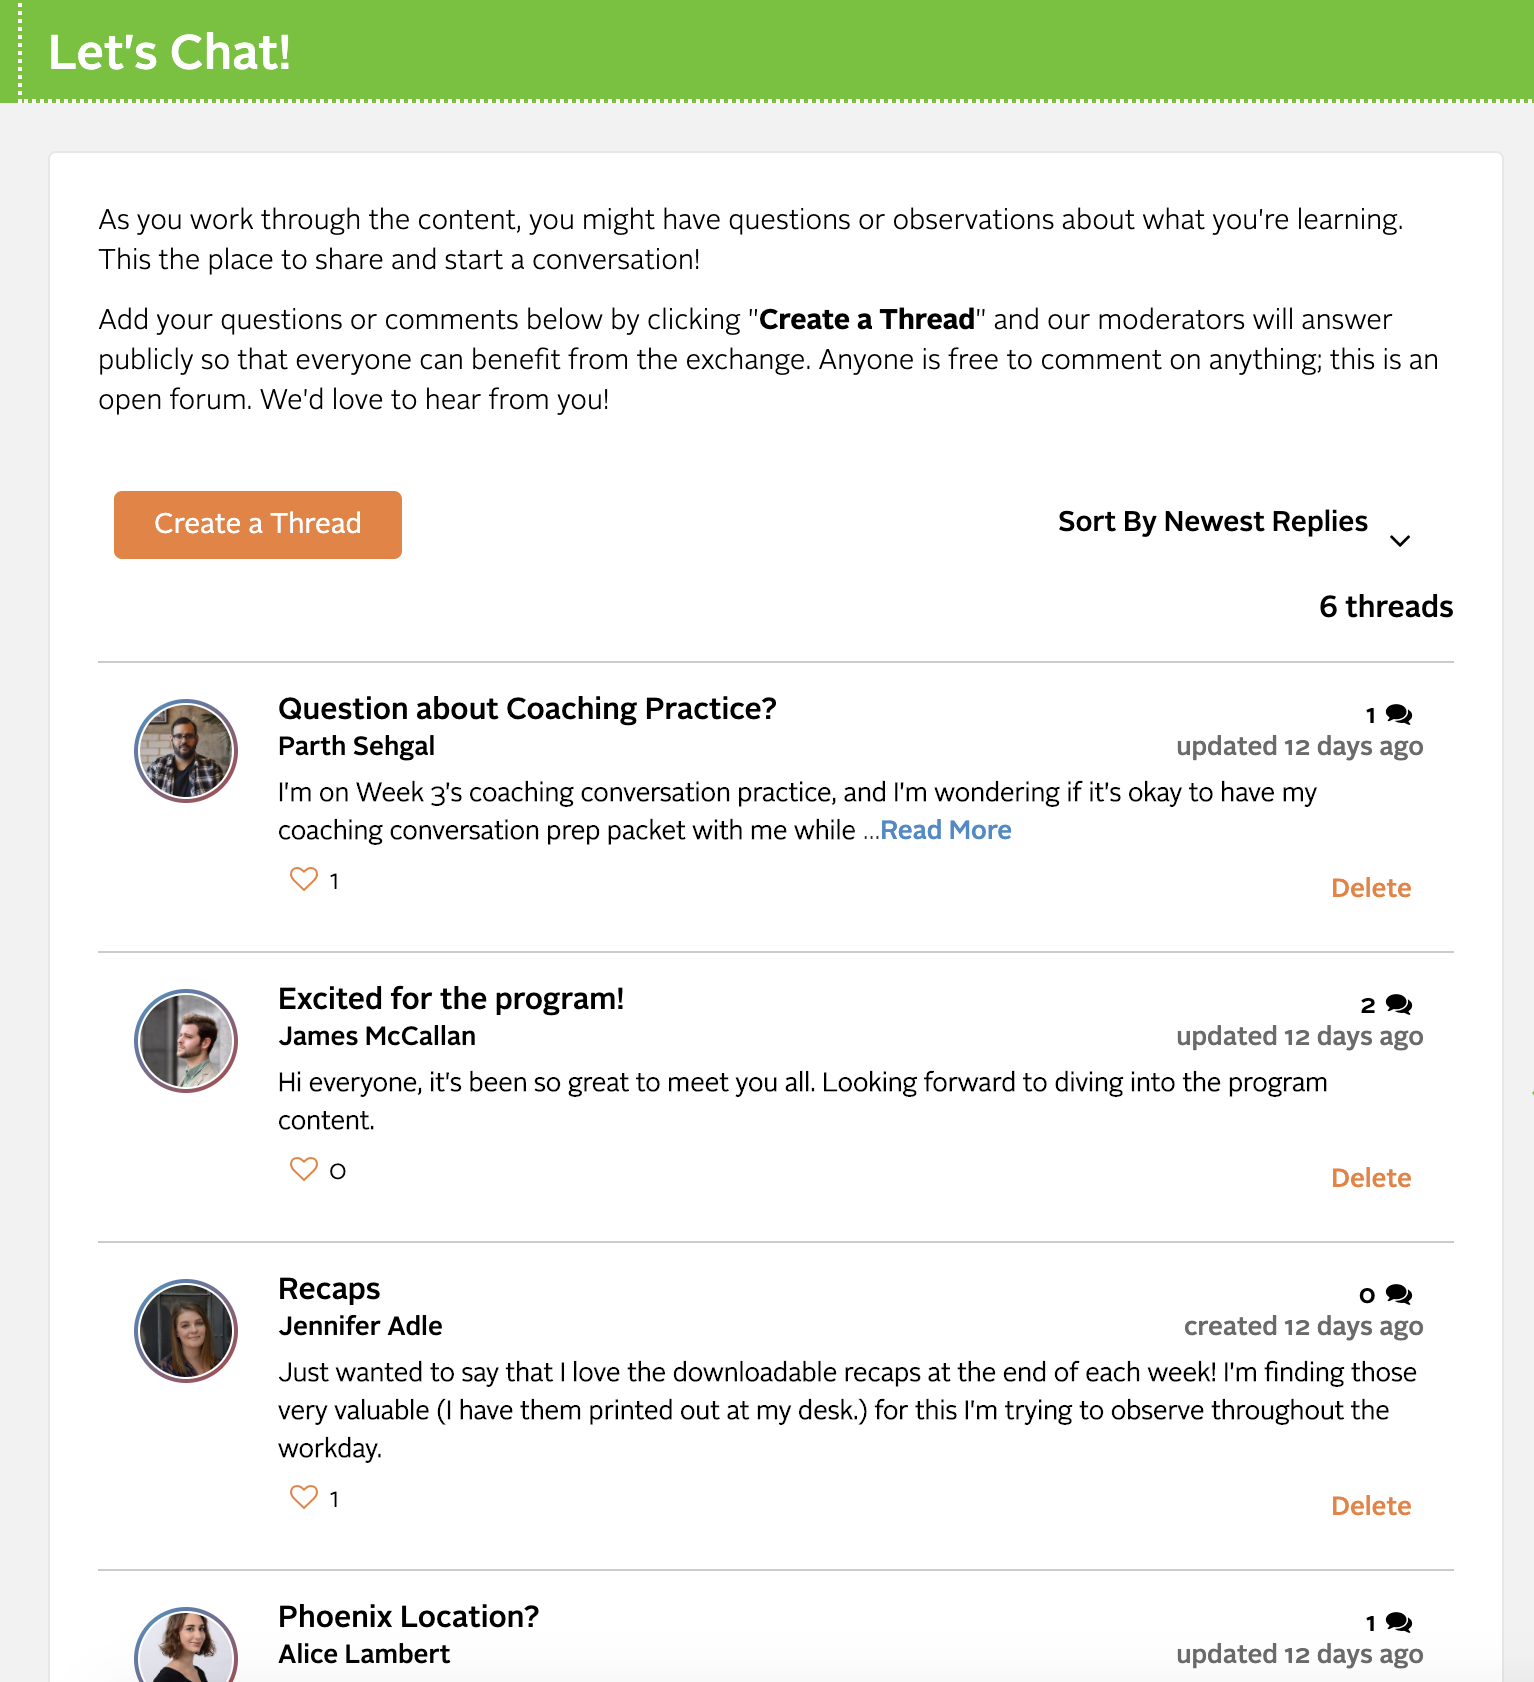Open James McCallan's profile picture

click(x=186, y=1041)
